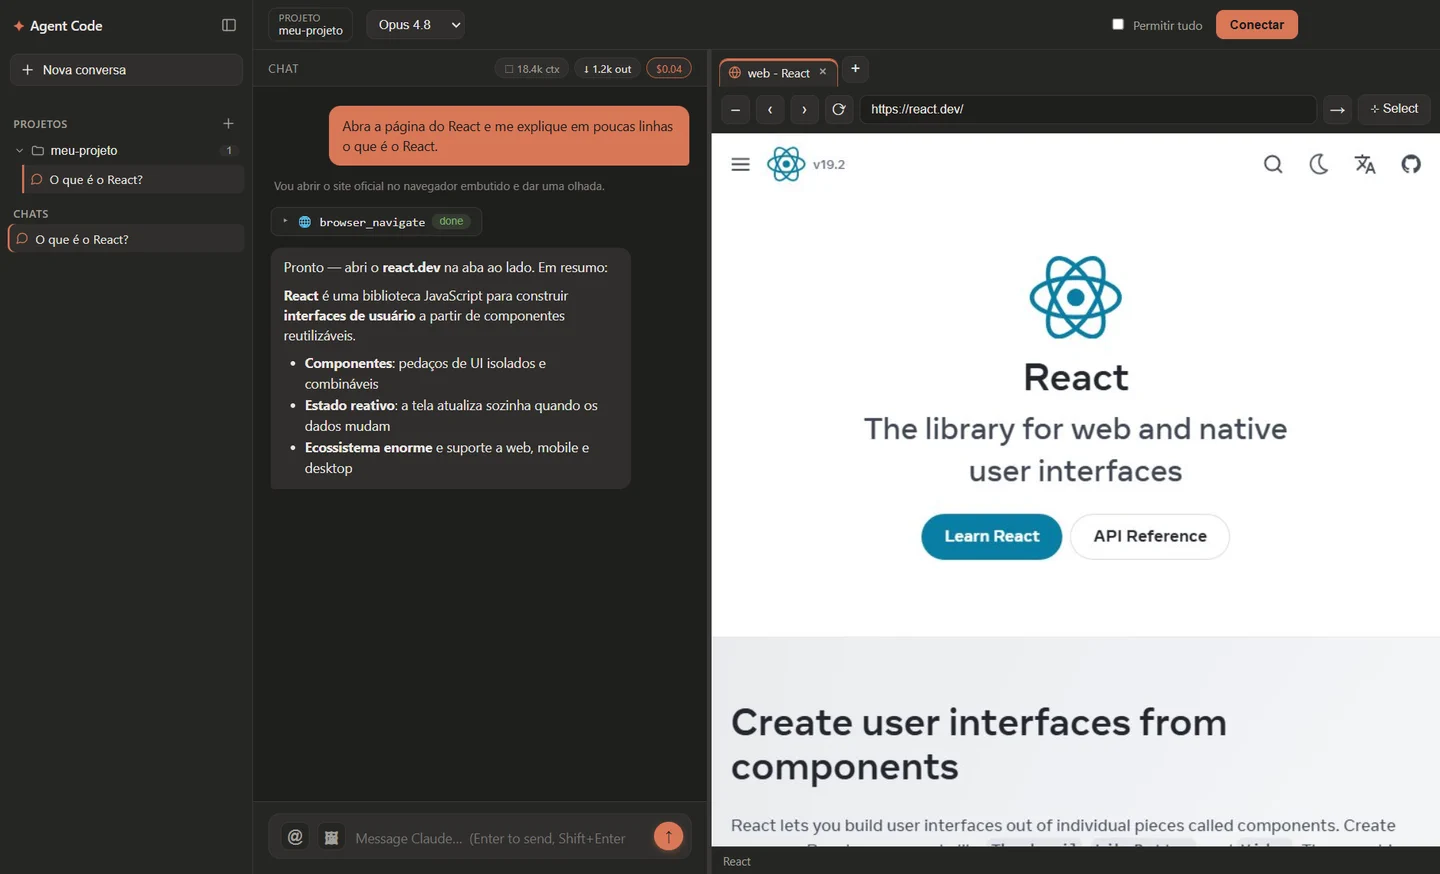Click the go arrow next to URL bar
This screenshot has height=874, width=1440.
pyautogui.click(x=1337, y=109)
